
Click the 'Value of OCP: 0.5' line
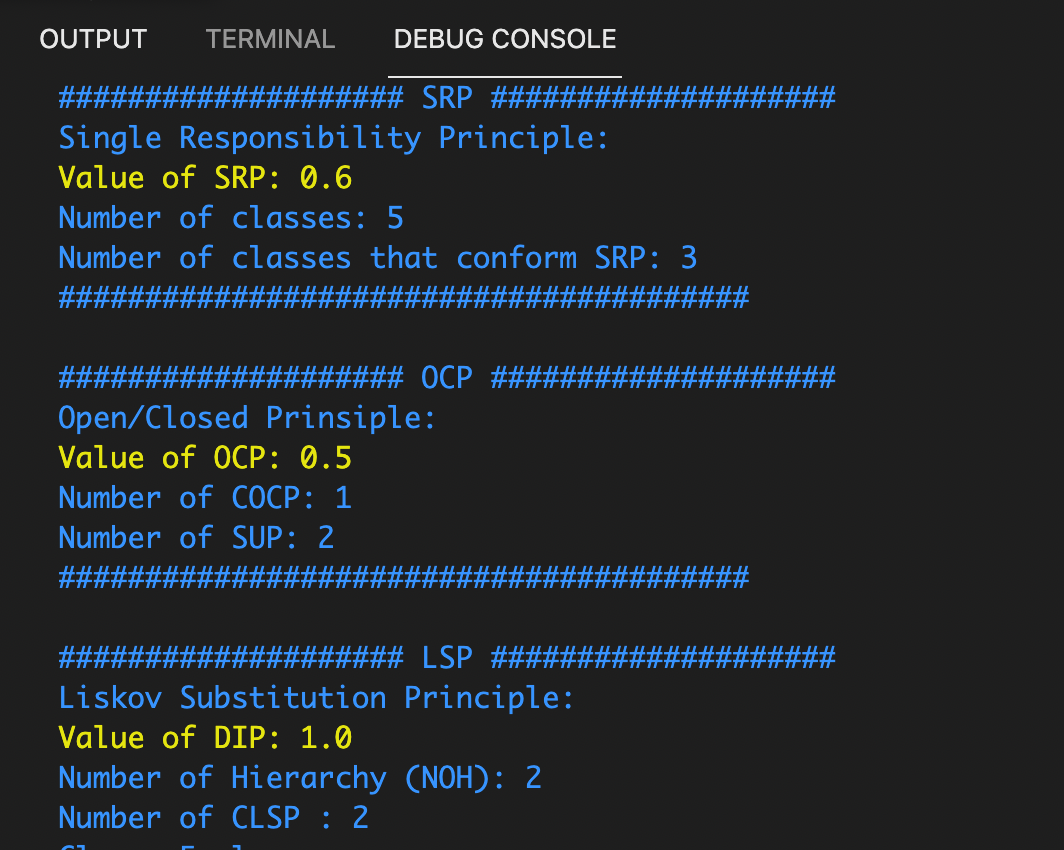click(x=205, y=459)
